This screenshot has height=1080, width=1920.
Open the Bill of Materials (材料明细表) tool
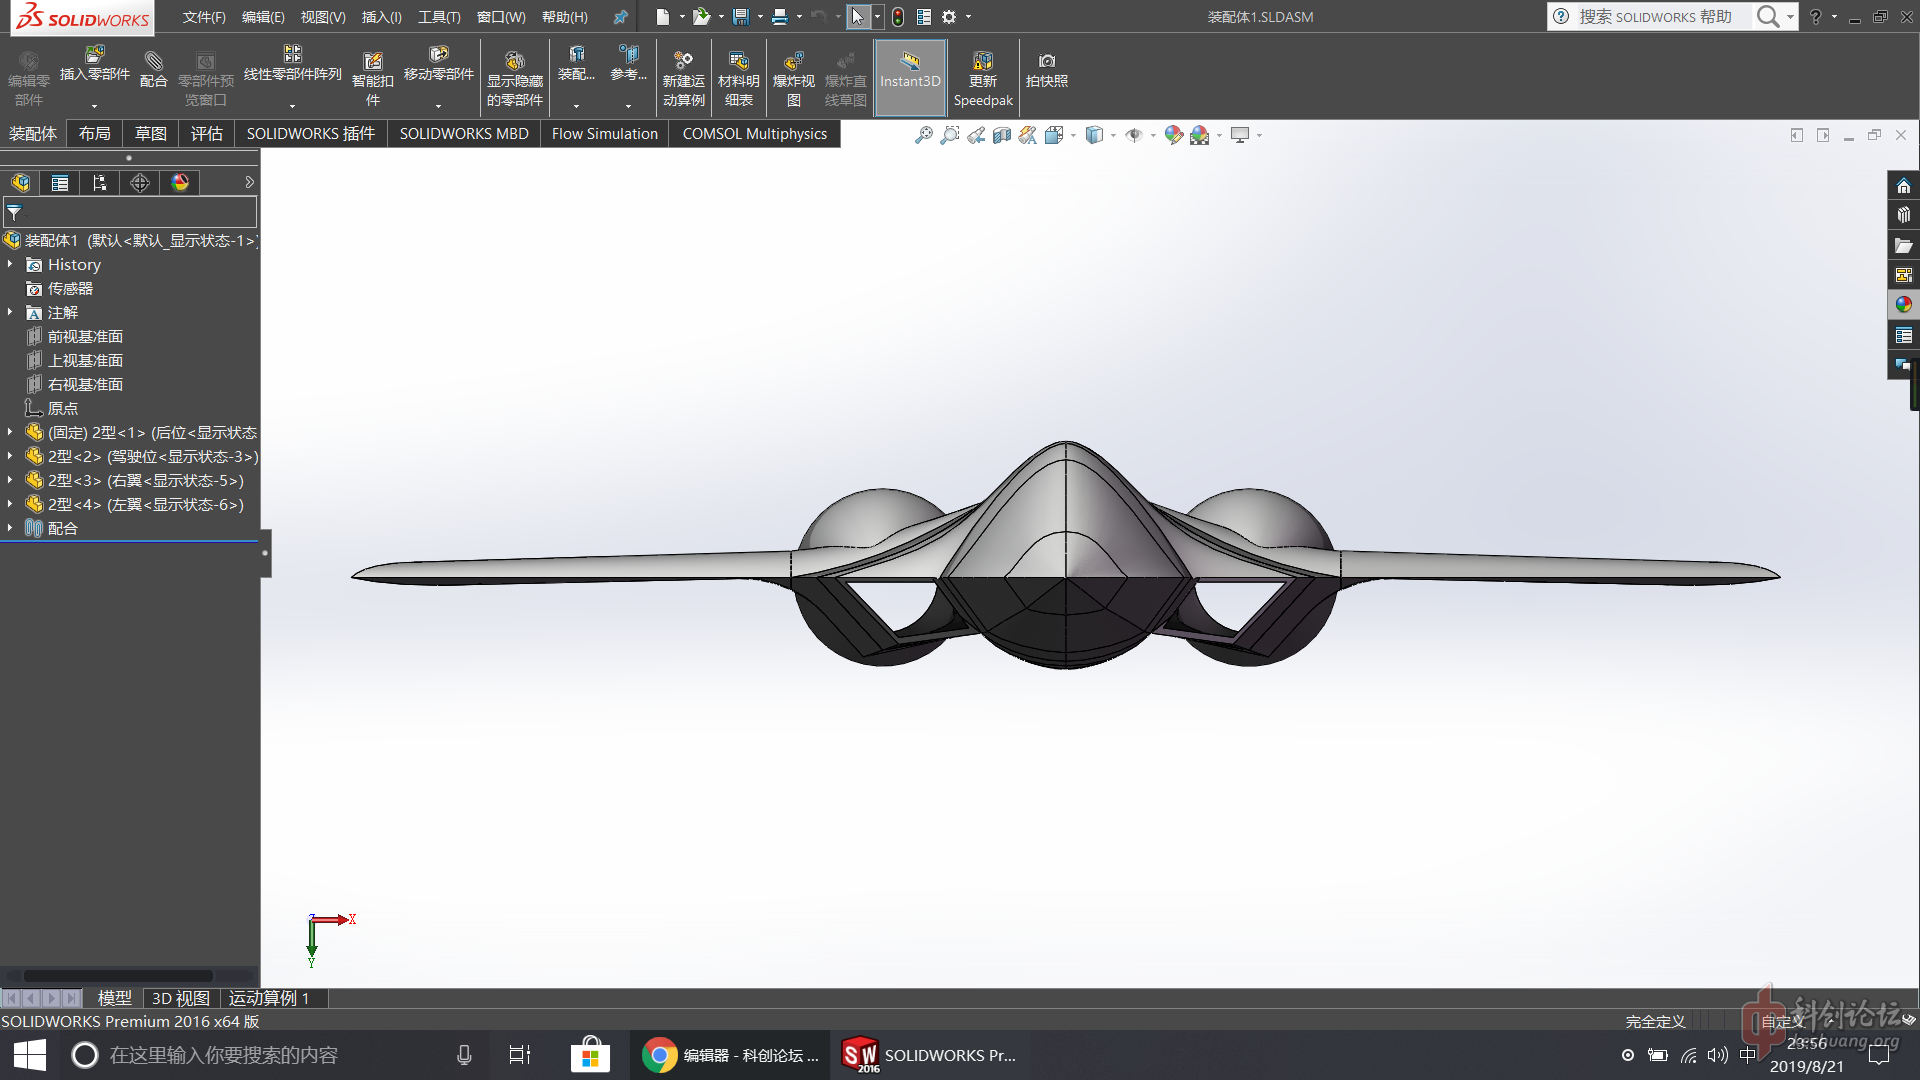(738, 78)
